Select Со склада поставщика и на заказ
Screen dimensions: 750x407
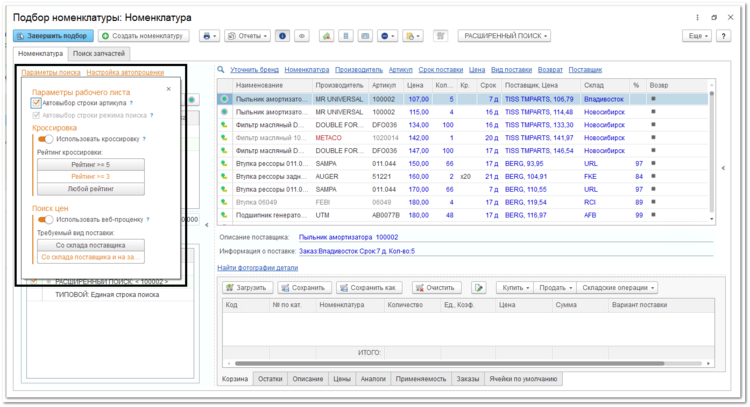click(91, 257)
